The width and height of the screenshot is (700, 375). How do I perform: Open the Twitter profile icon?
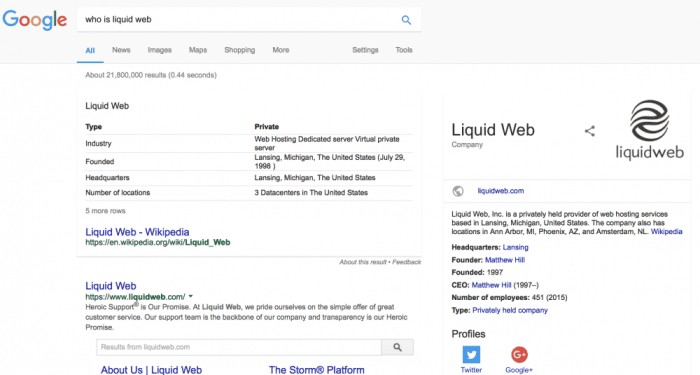pos(471,354)
